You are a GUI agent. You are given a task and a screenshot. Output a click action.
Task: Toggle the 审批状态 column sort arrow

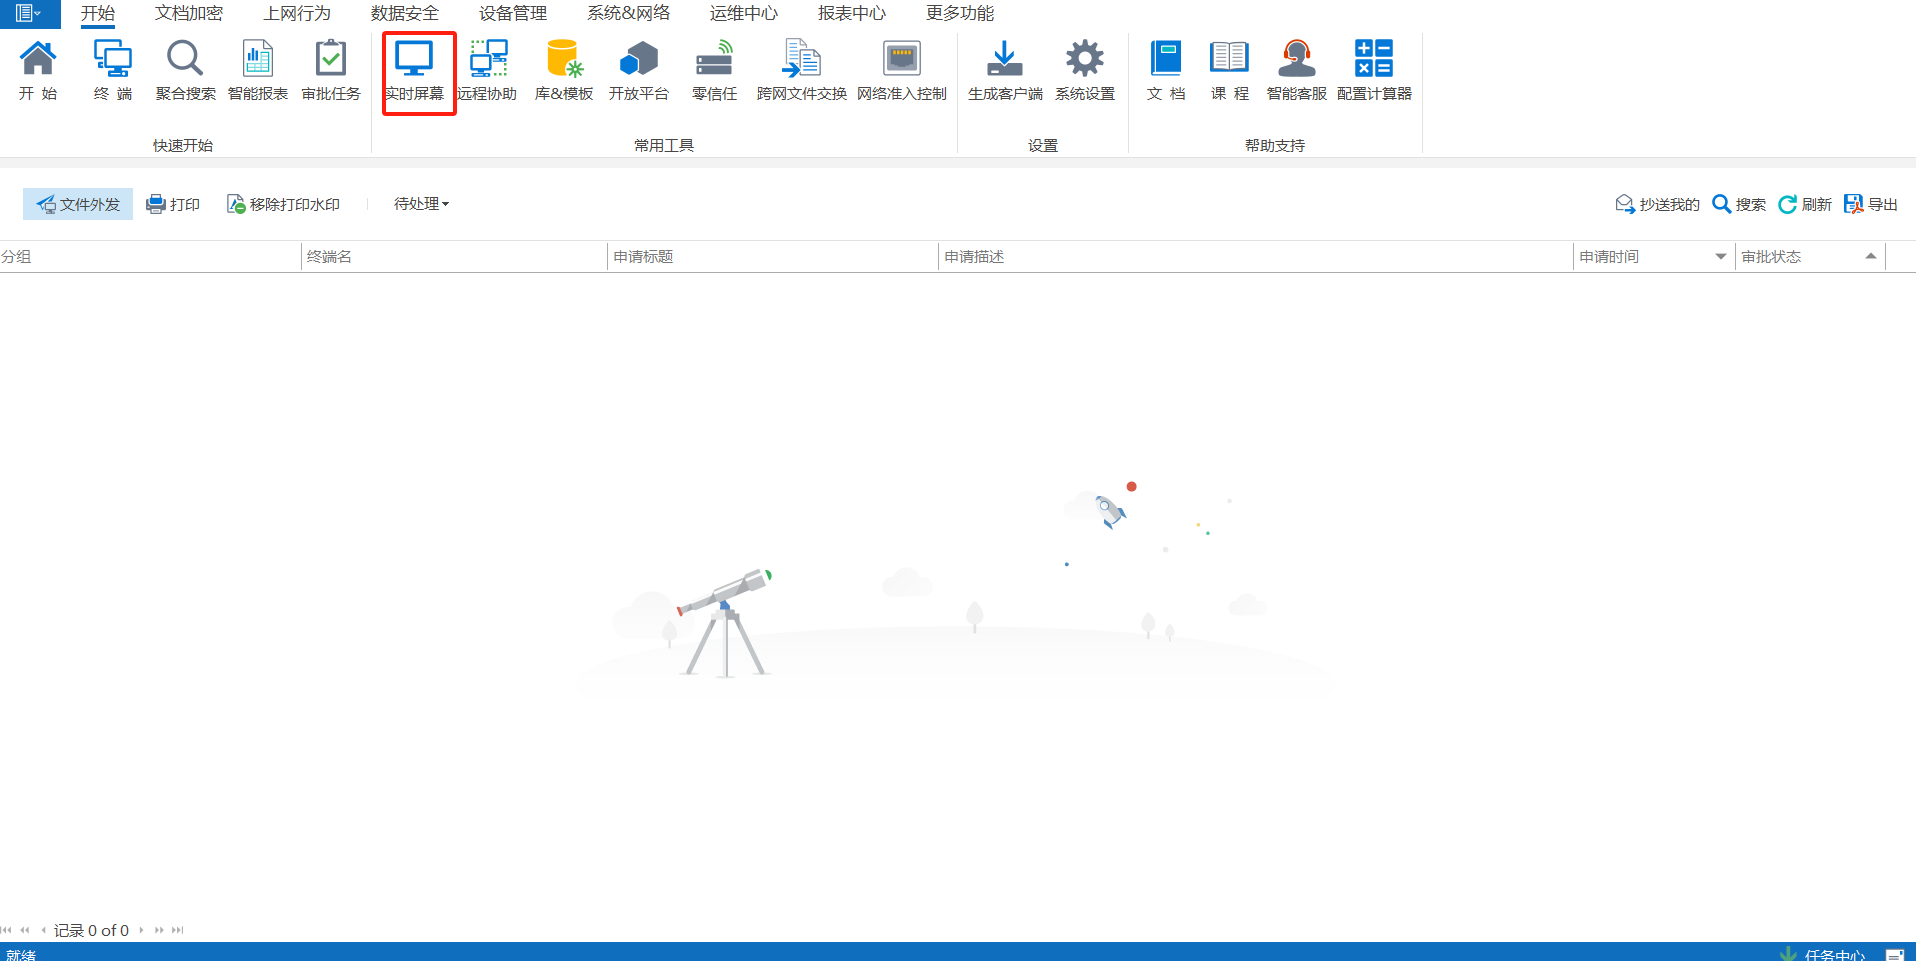[x=1871, y=256]
